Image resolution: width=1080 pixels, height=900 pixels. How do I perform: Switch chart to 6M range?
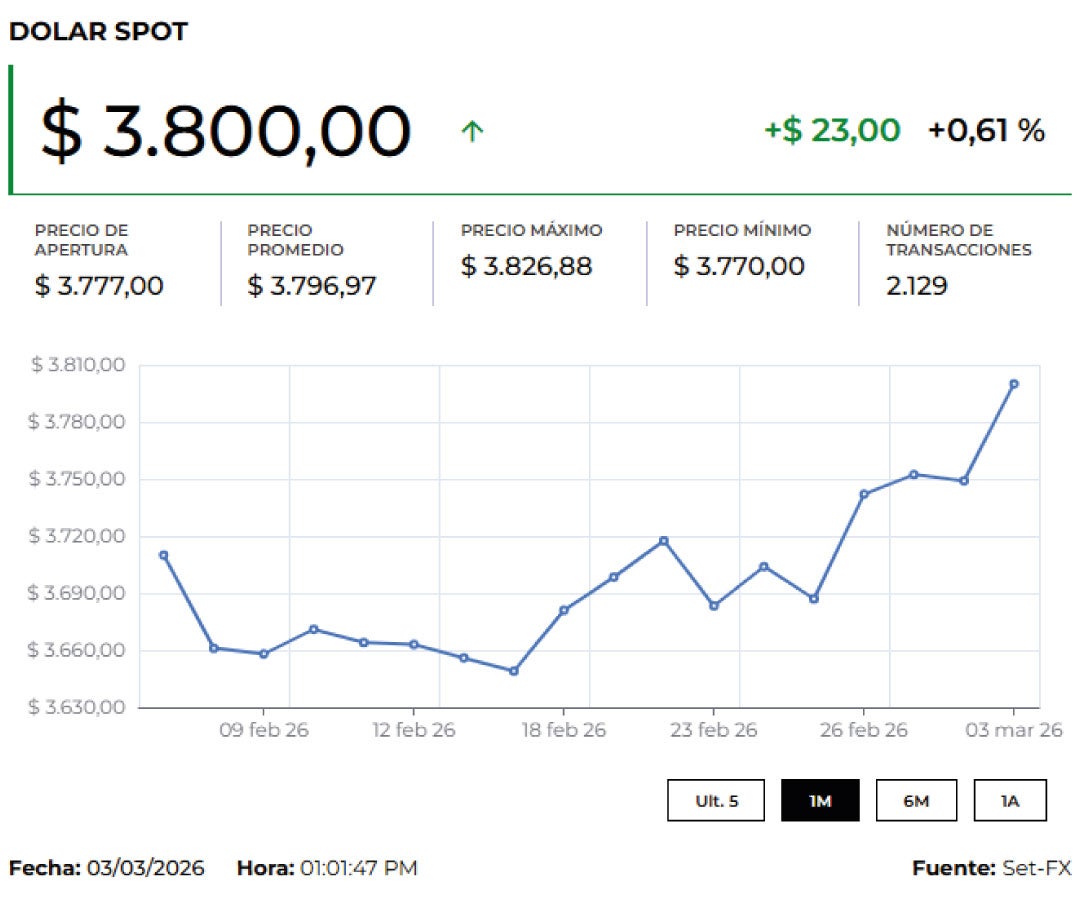[915, 800]
